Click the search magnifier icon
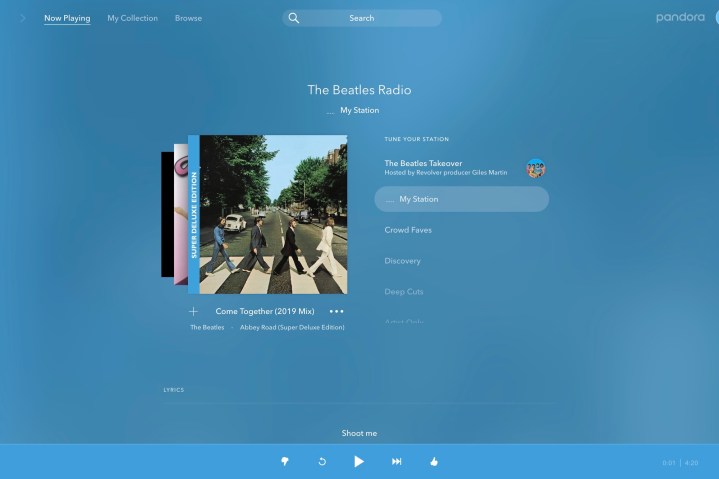The image size is (719, 479). [294, 18]
